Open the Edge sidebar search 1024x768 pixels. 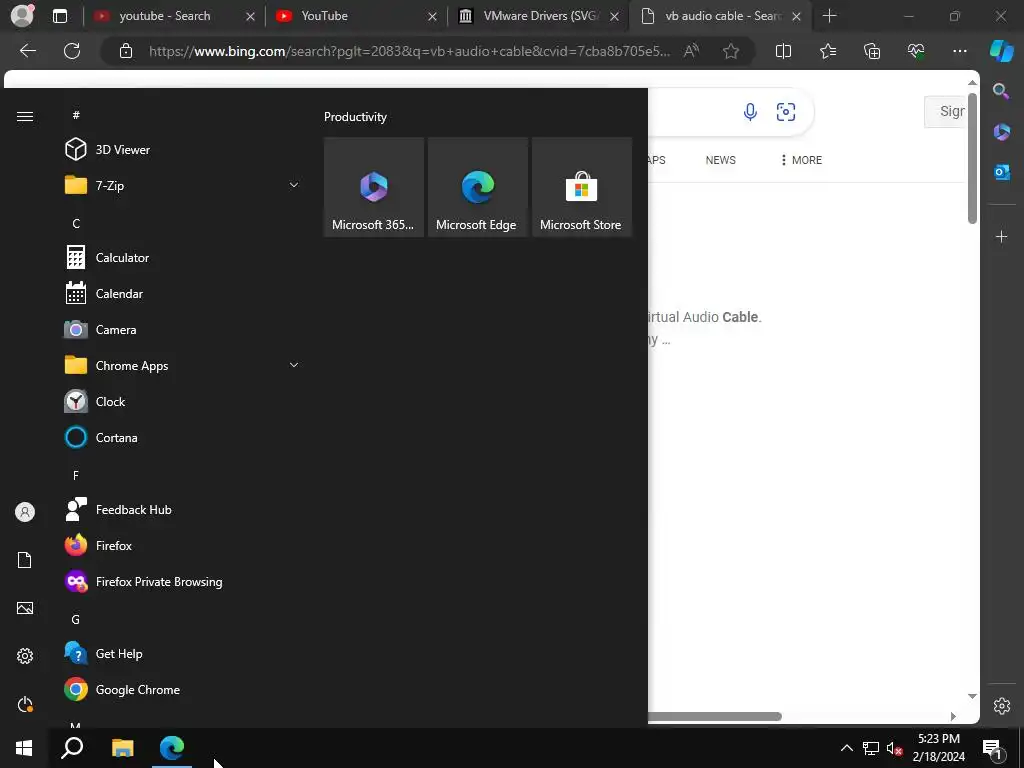coord(1001,91)
